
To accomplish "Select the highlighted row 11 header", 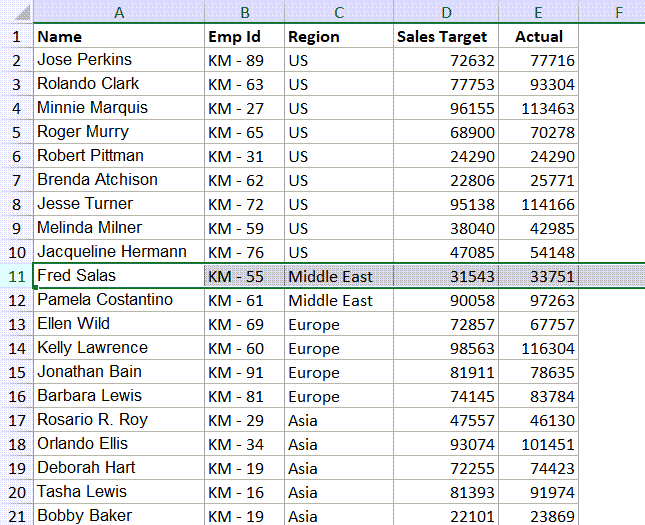I will pyautogui.click(x=16, y=276).
